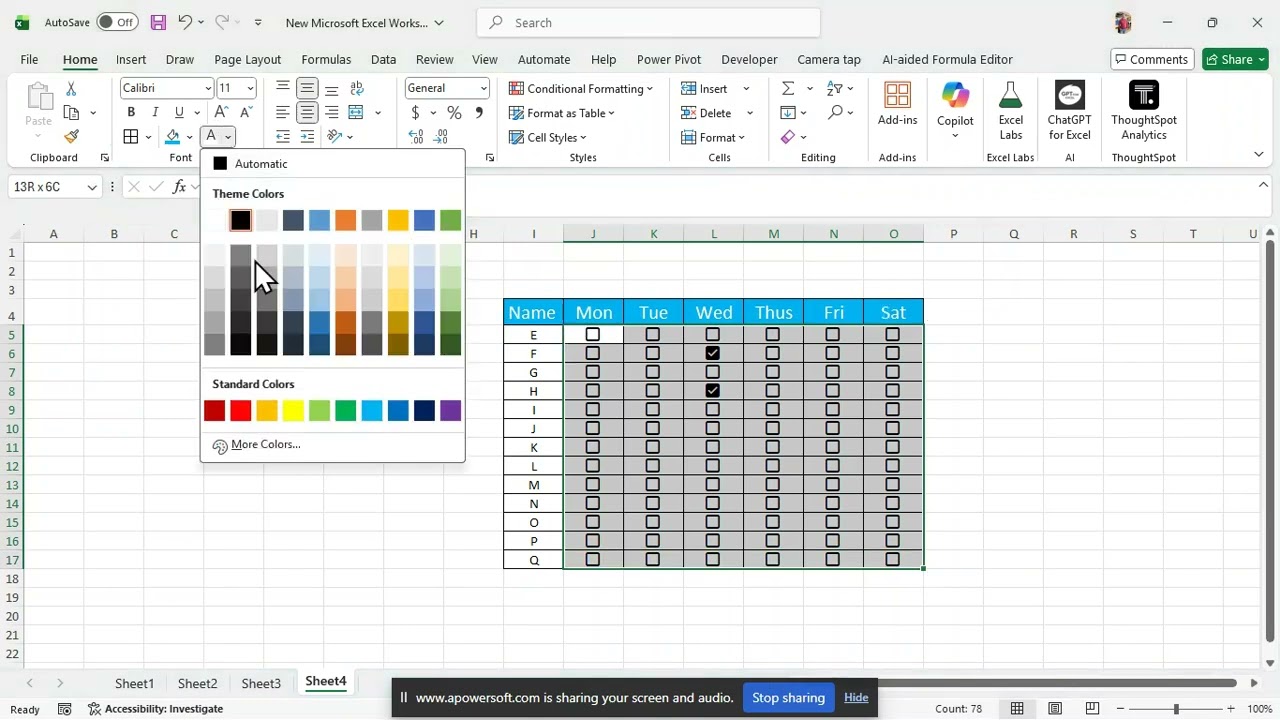Click the Comma Style icon
Image resolution: width=1280 pixels, height=720 pixels.
(x=479, y=112)
